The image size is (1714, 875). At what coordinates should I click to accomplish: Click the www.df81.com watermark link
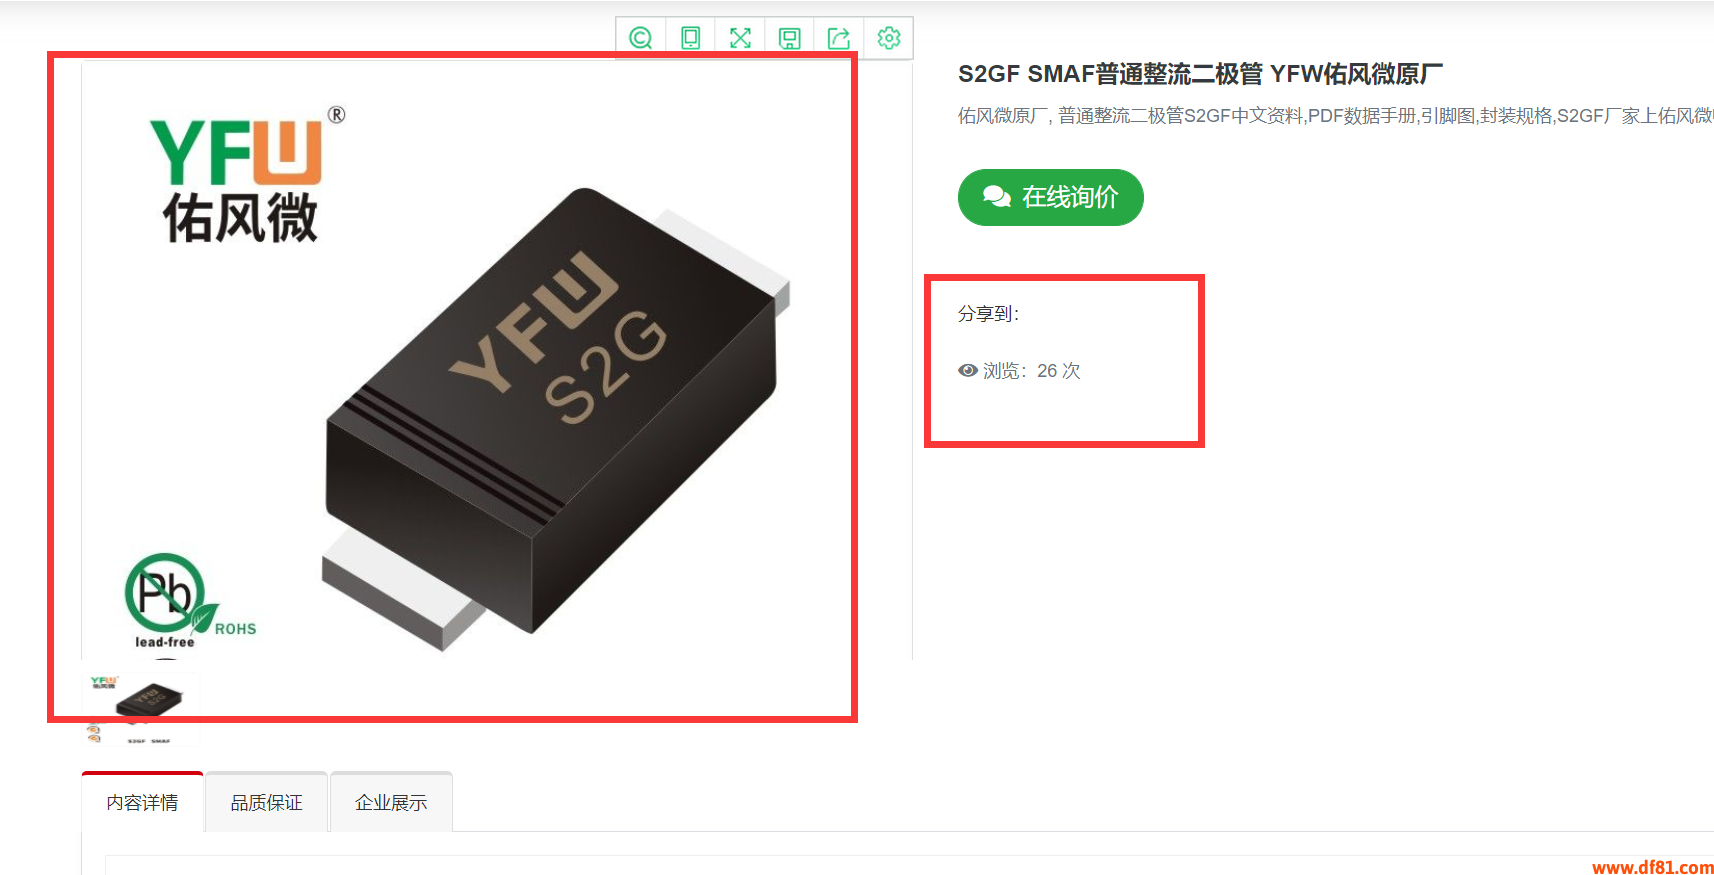tap(1652, 867)
